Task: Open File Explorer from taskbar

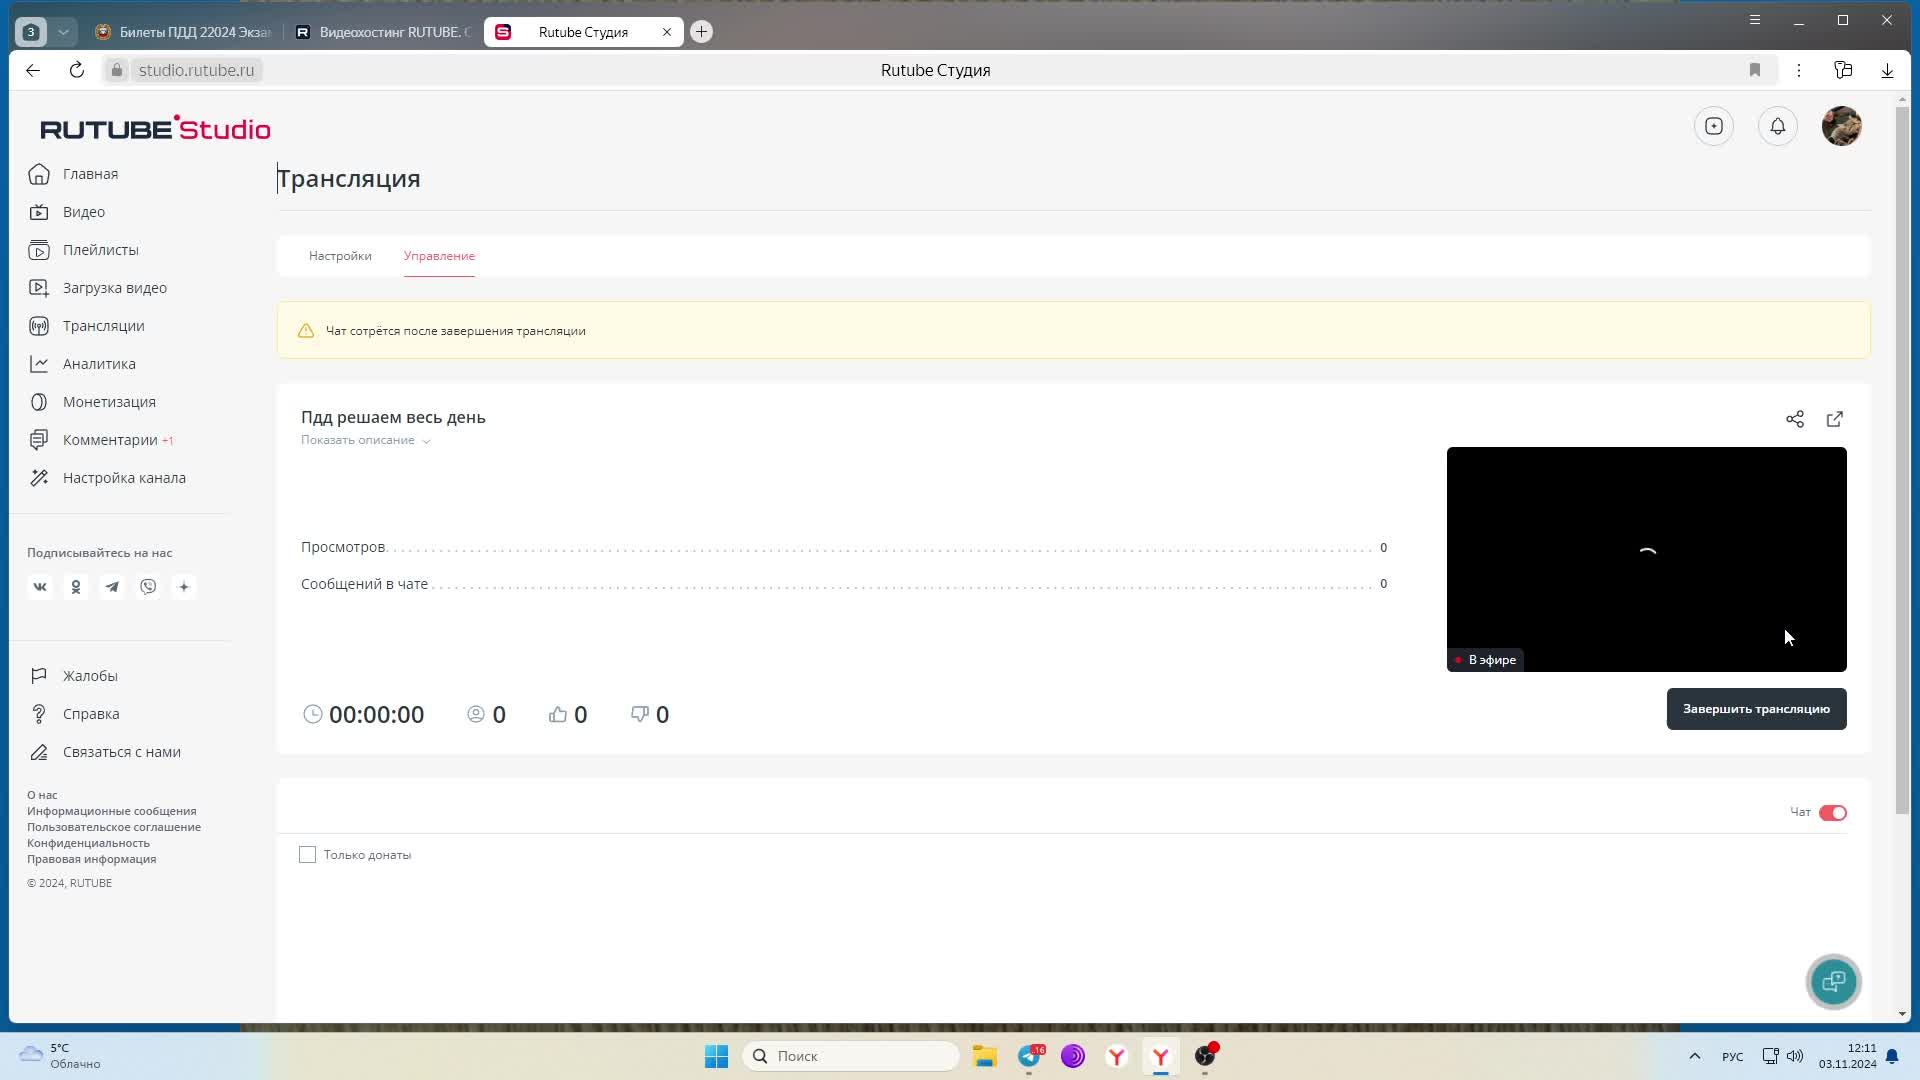Action: 985,1056
